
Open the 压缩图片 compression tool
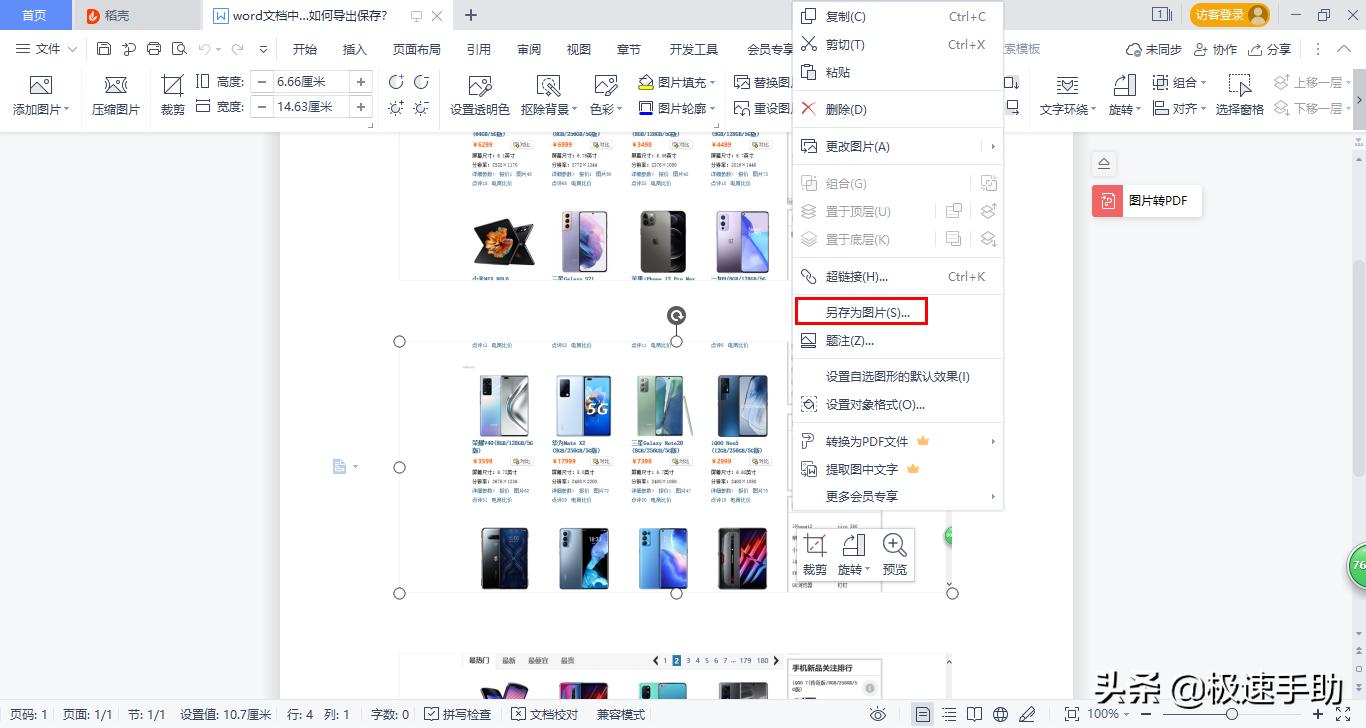pos(115,95)
